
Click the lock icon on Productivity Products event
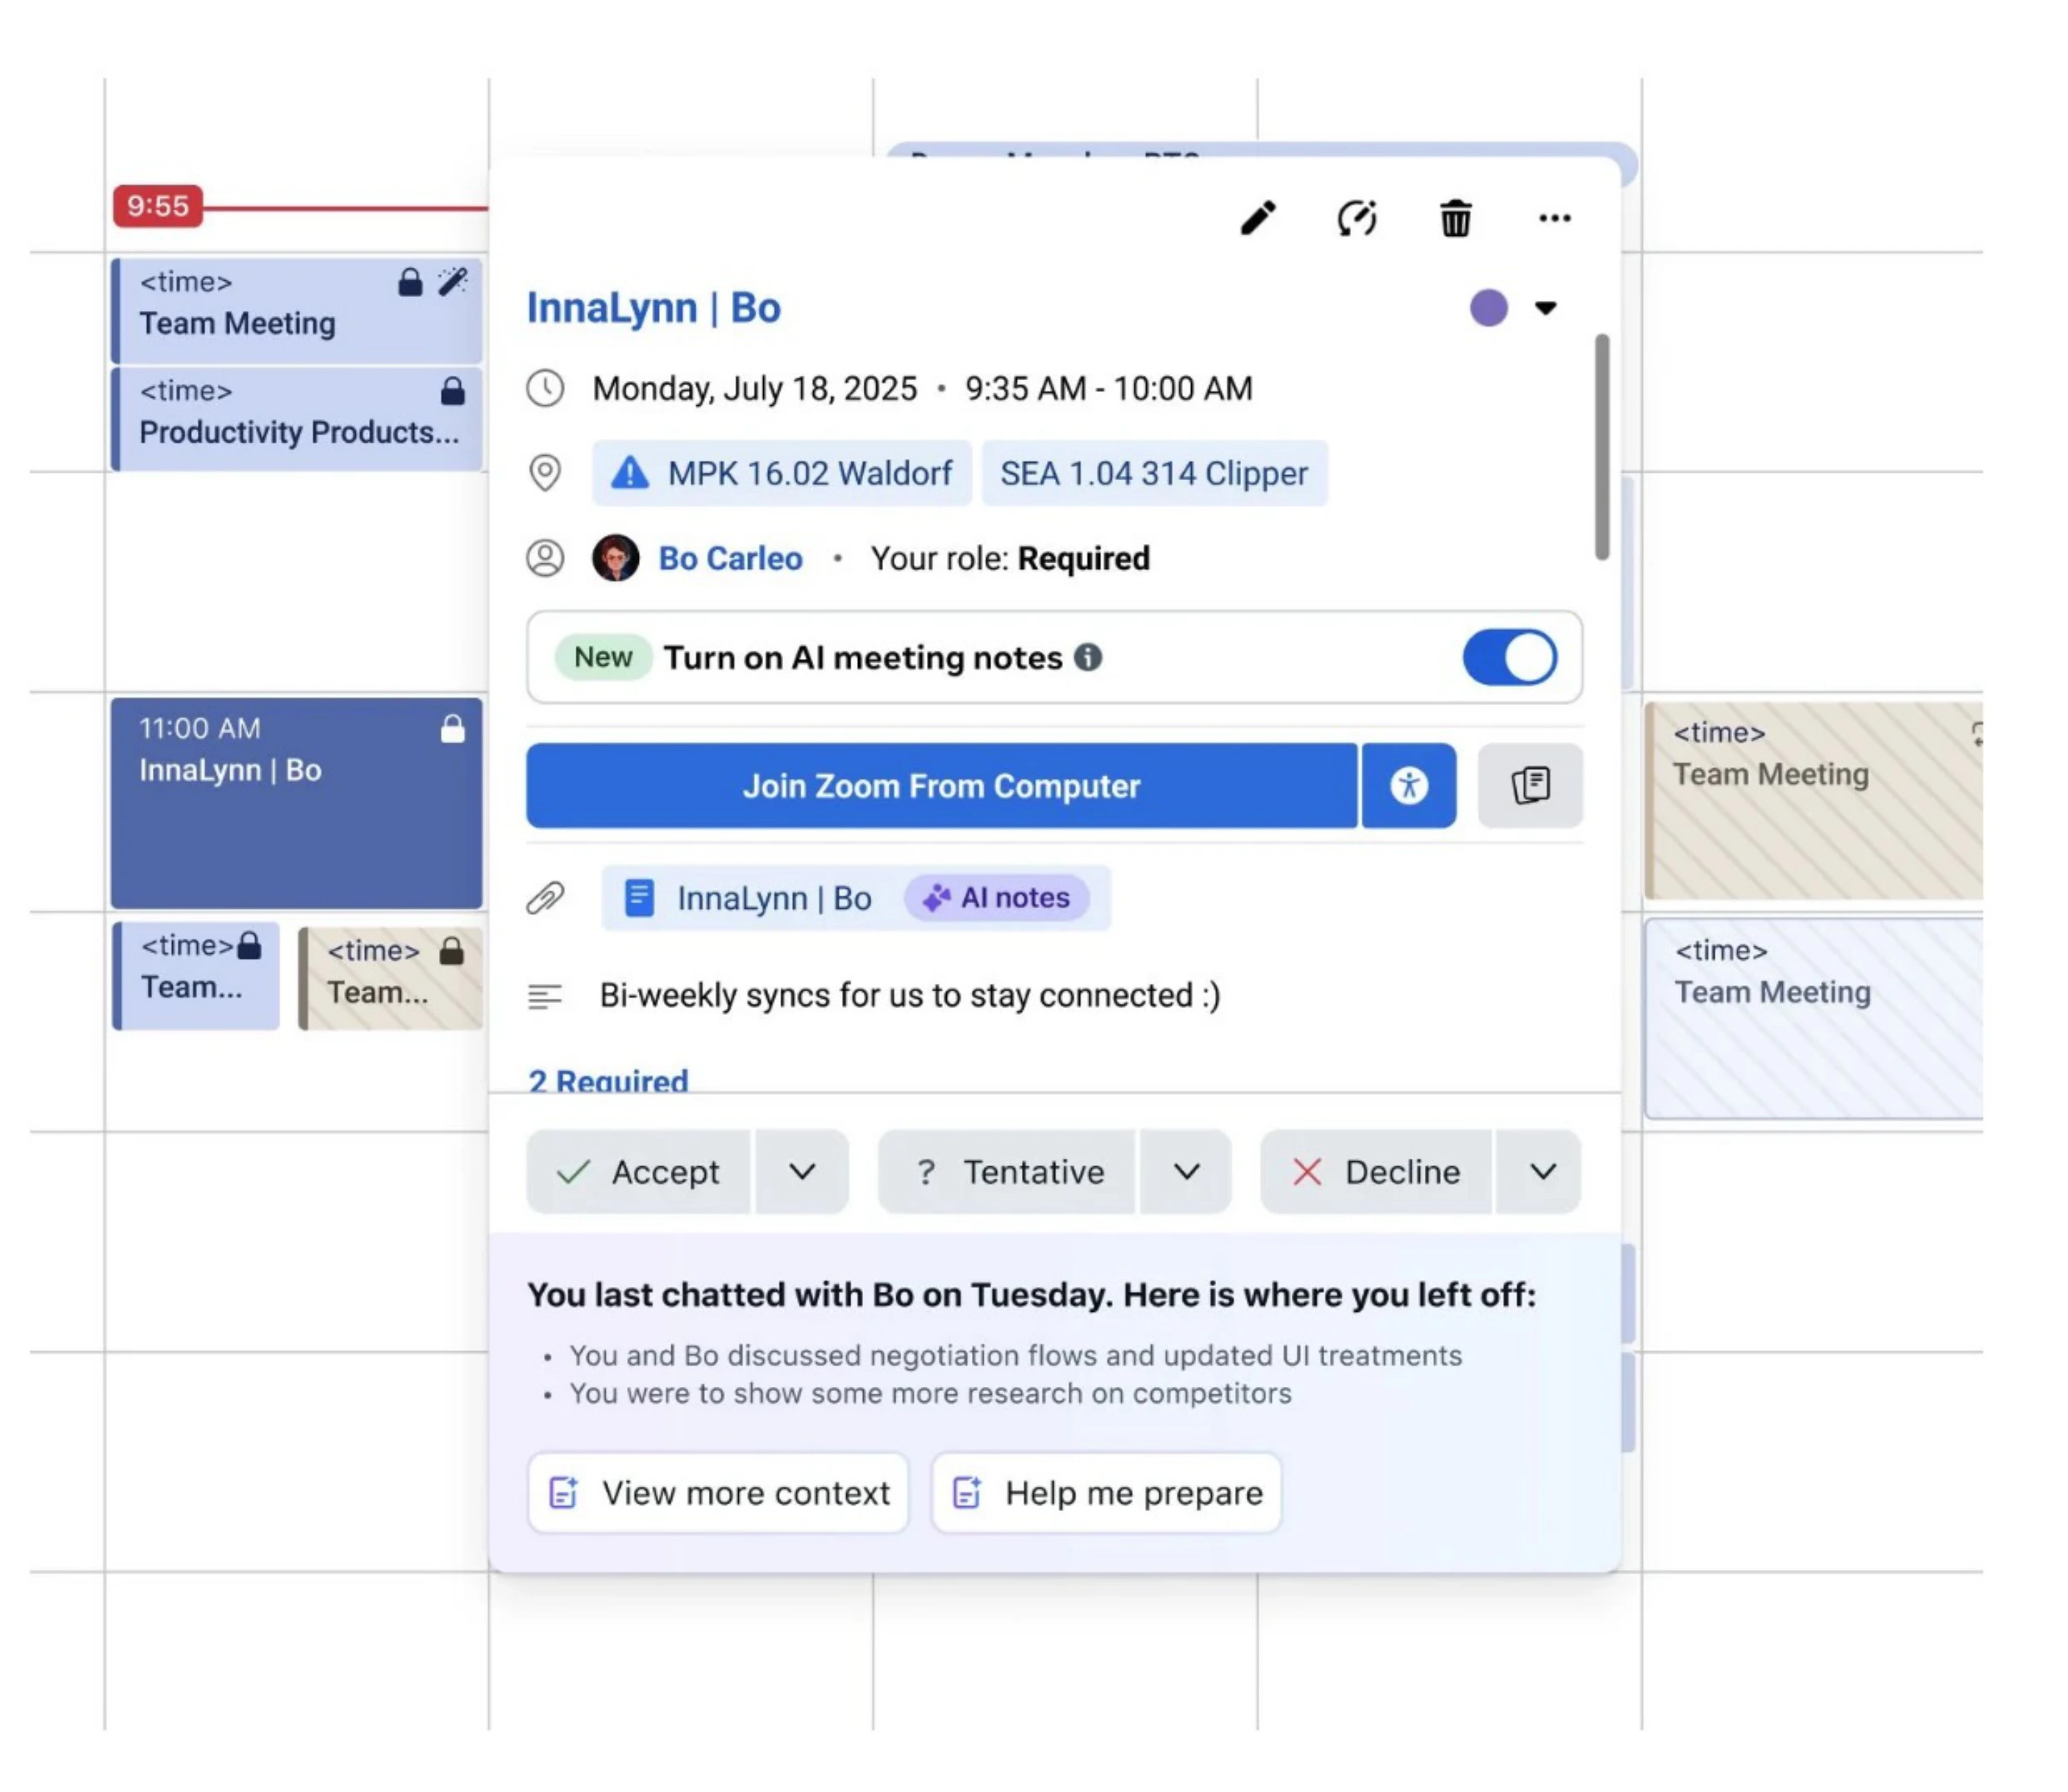tap(453, 390)
